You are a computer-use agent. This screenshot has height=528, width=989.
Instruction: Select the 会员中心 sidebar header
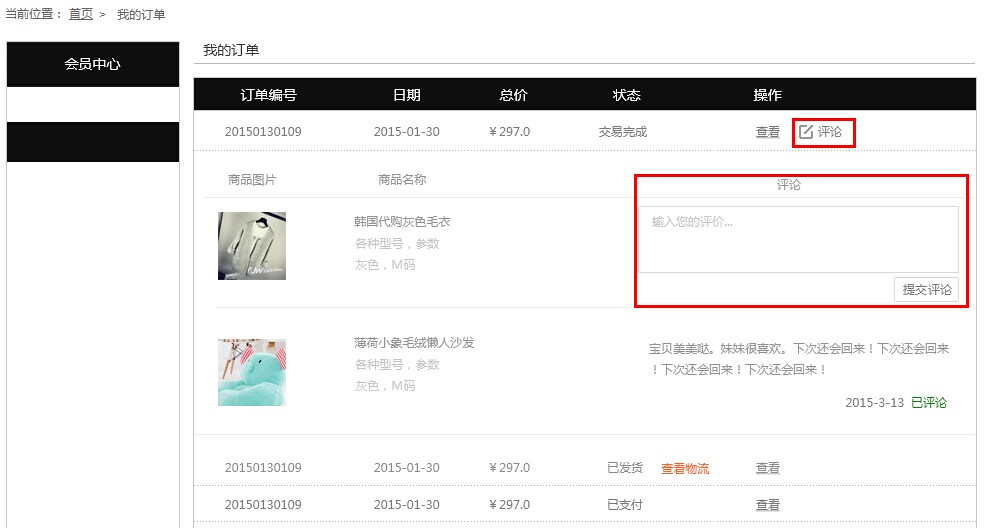pos(93,64)
